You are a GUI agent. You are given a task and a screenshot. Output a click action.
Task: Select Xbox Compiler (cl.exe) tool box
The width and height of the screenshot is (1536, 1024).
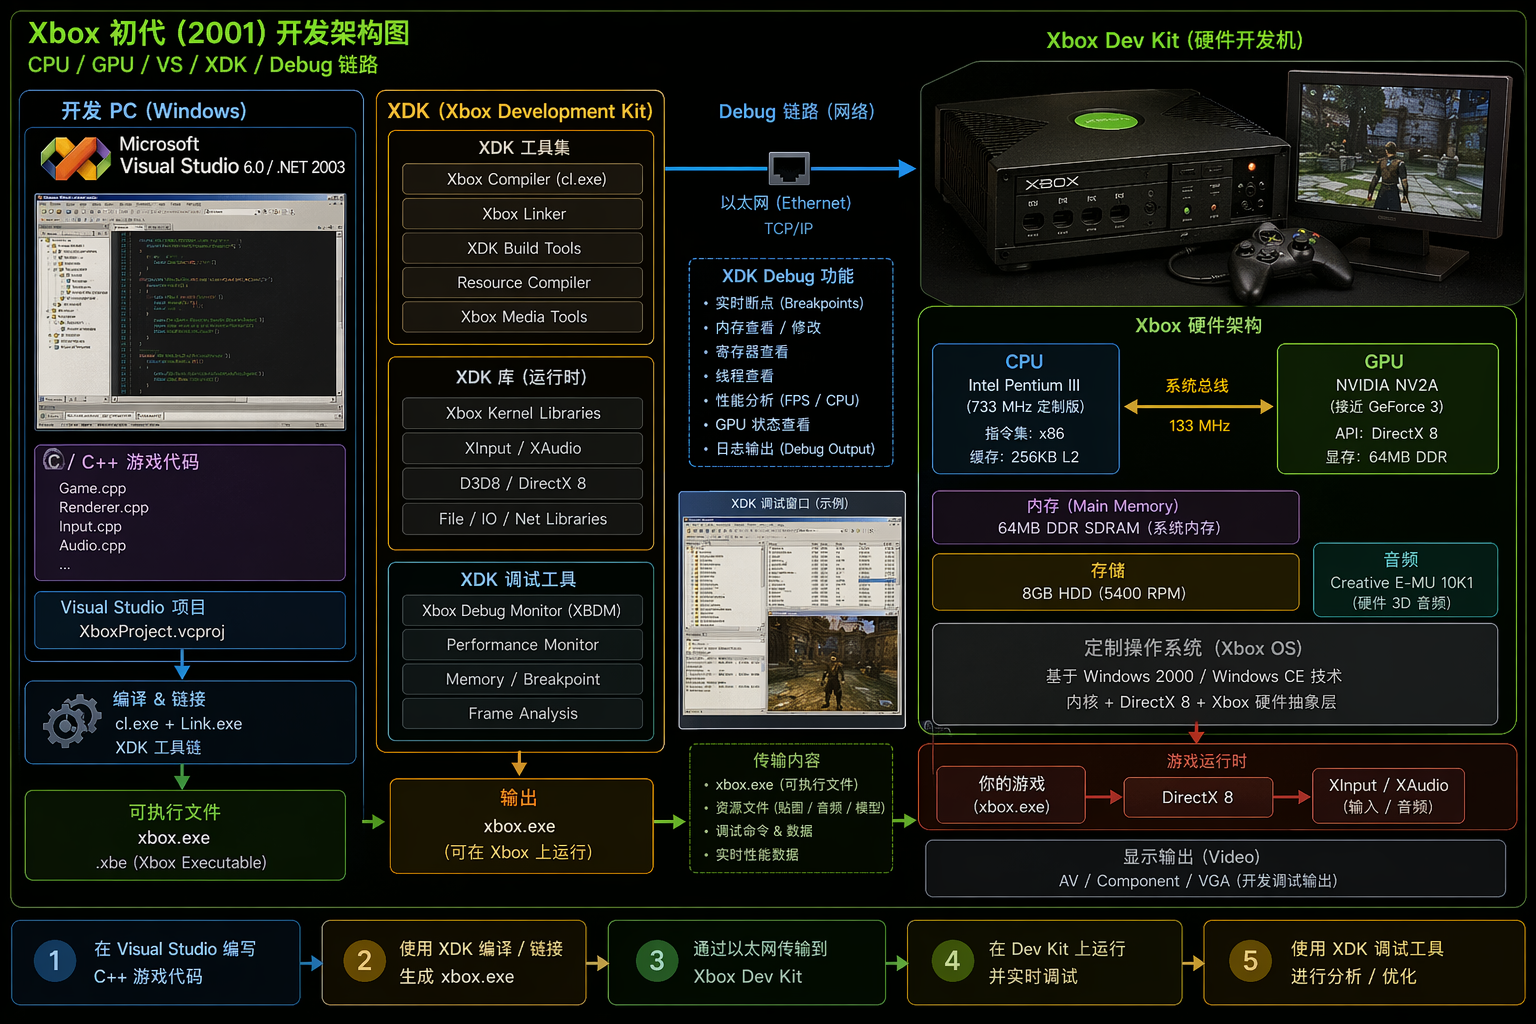523,179
